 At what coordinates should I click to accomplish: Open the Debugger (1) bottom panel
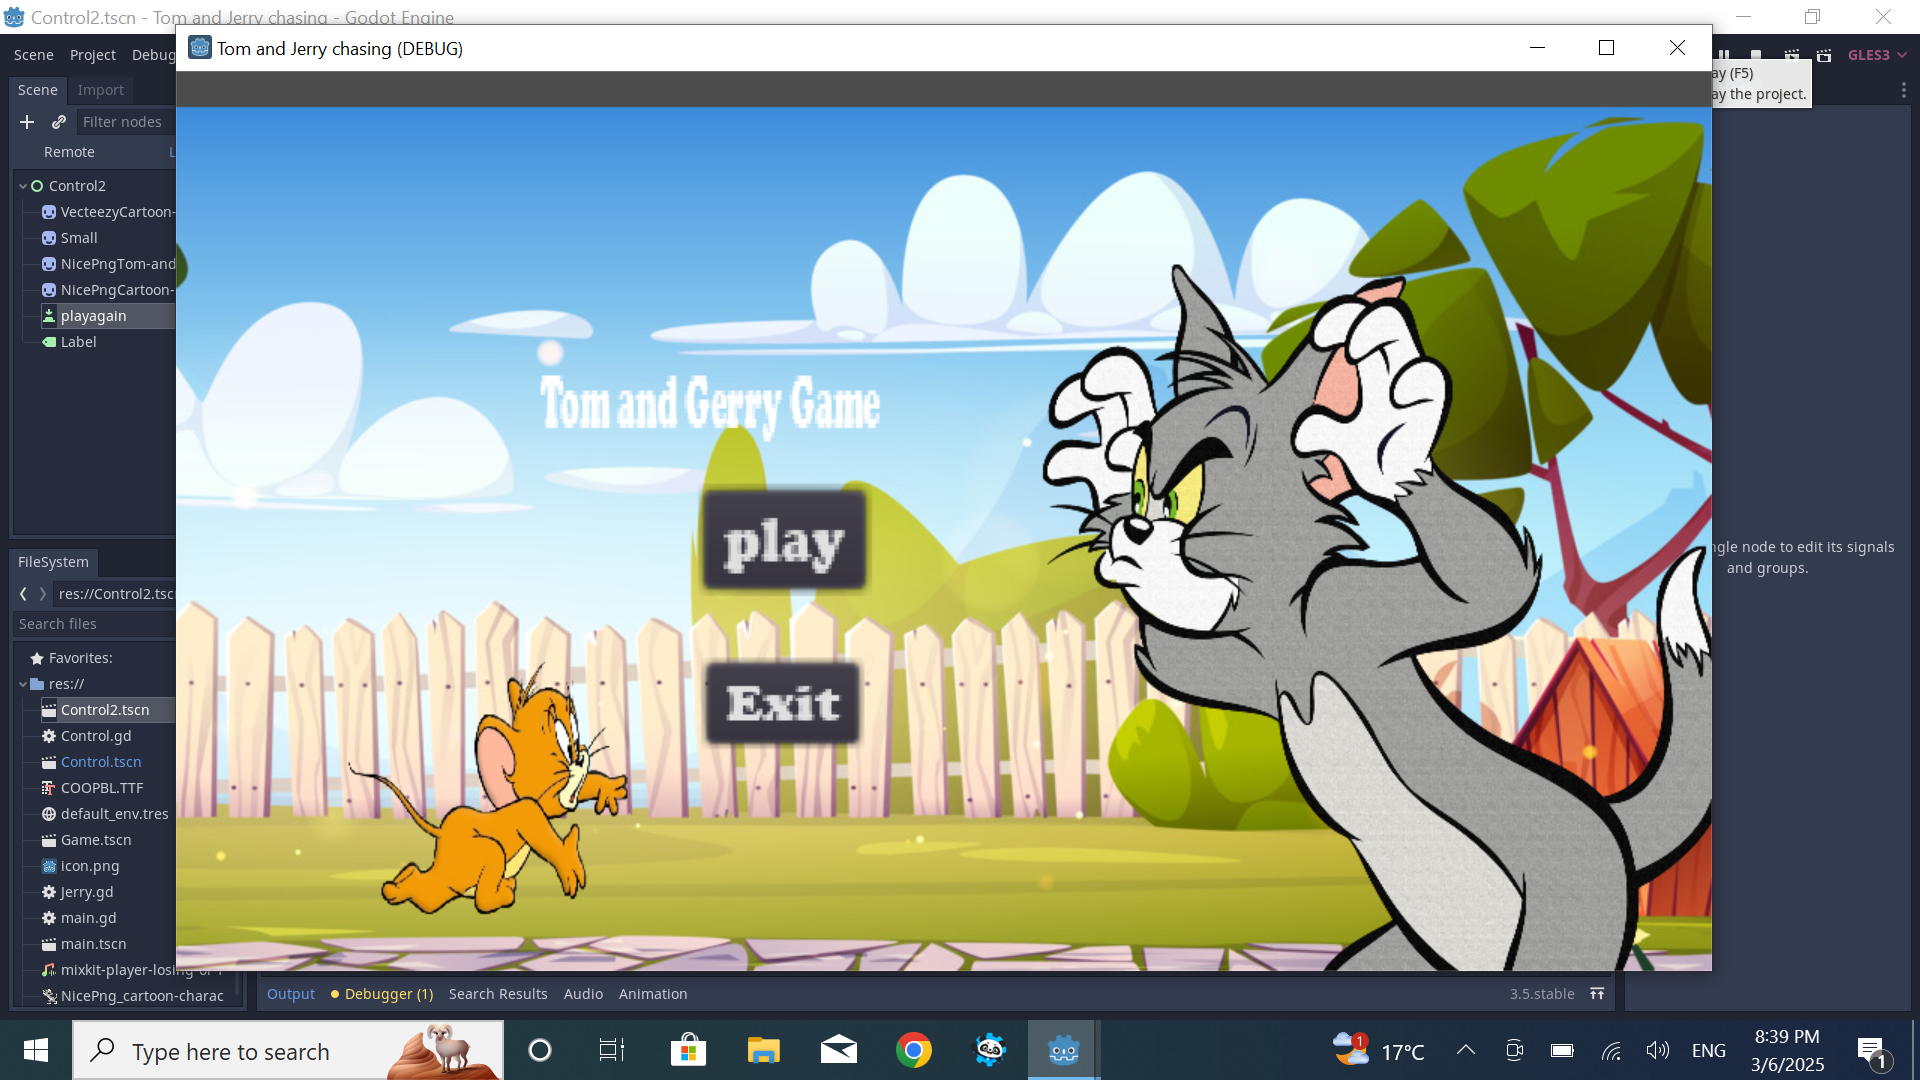pyautogui.click(x=382, y=994)
